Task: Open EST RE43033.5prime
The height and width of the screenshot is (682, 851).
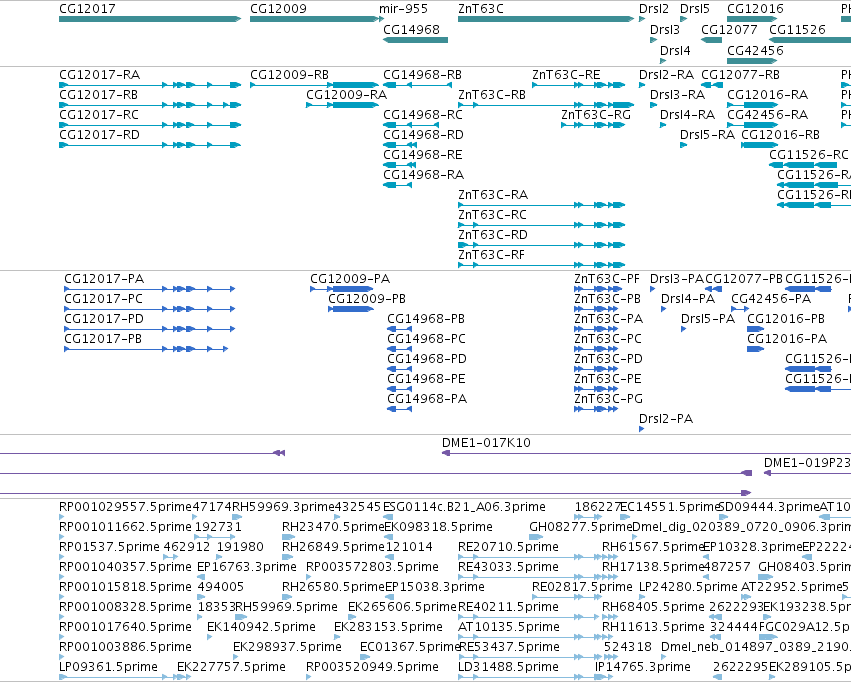Action: pos(508,566)
